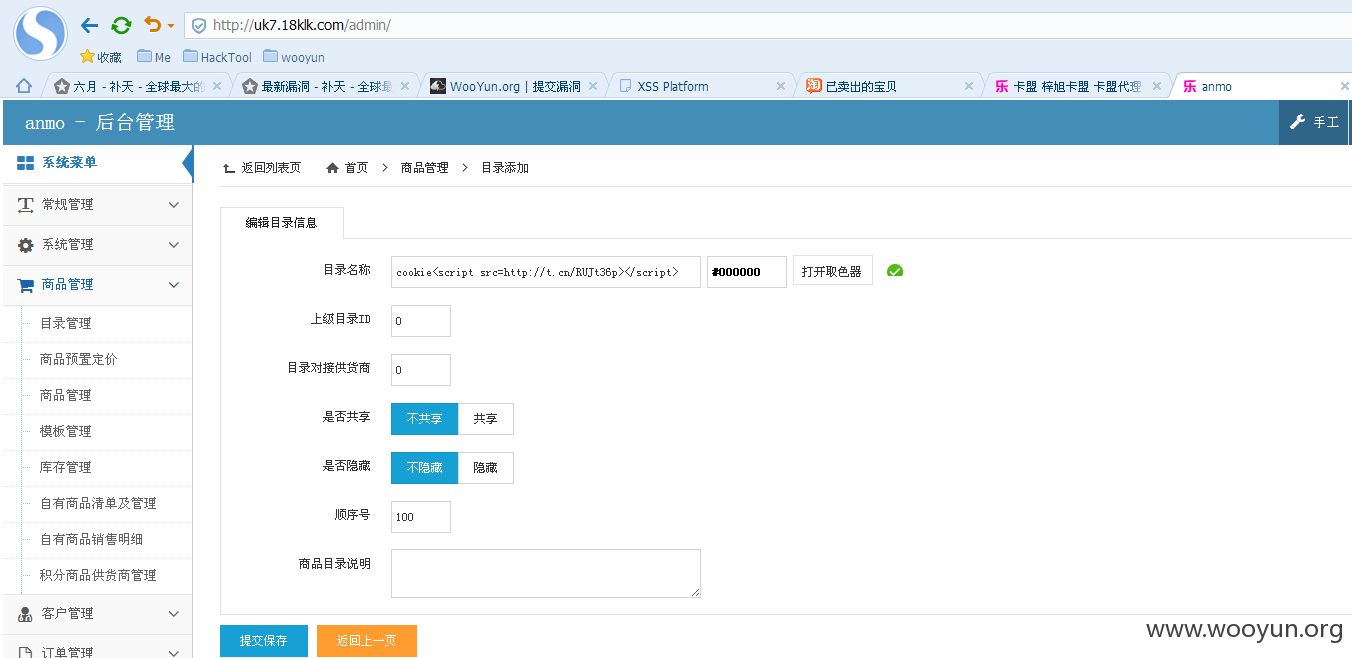Click the 顺序号 field
Viewport: 1352px width, 658px height.
(x=421, y=517)
